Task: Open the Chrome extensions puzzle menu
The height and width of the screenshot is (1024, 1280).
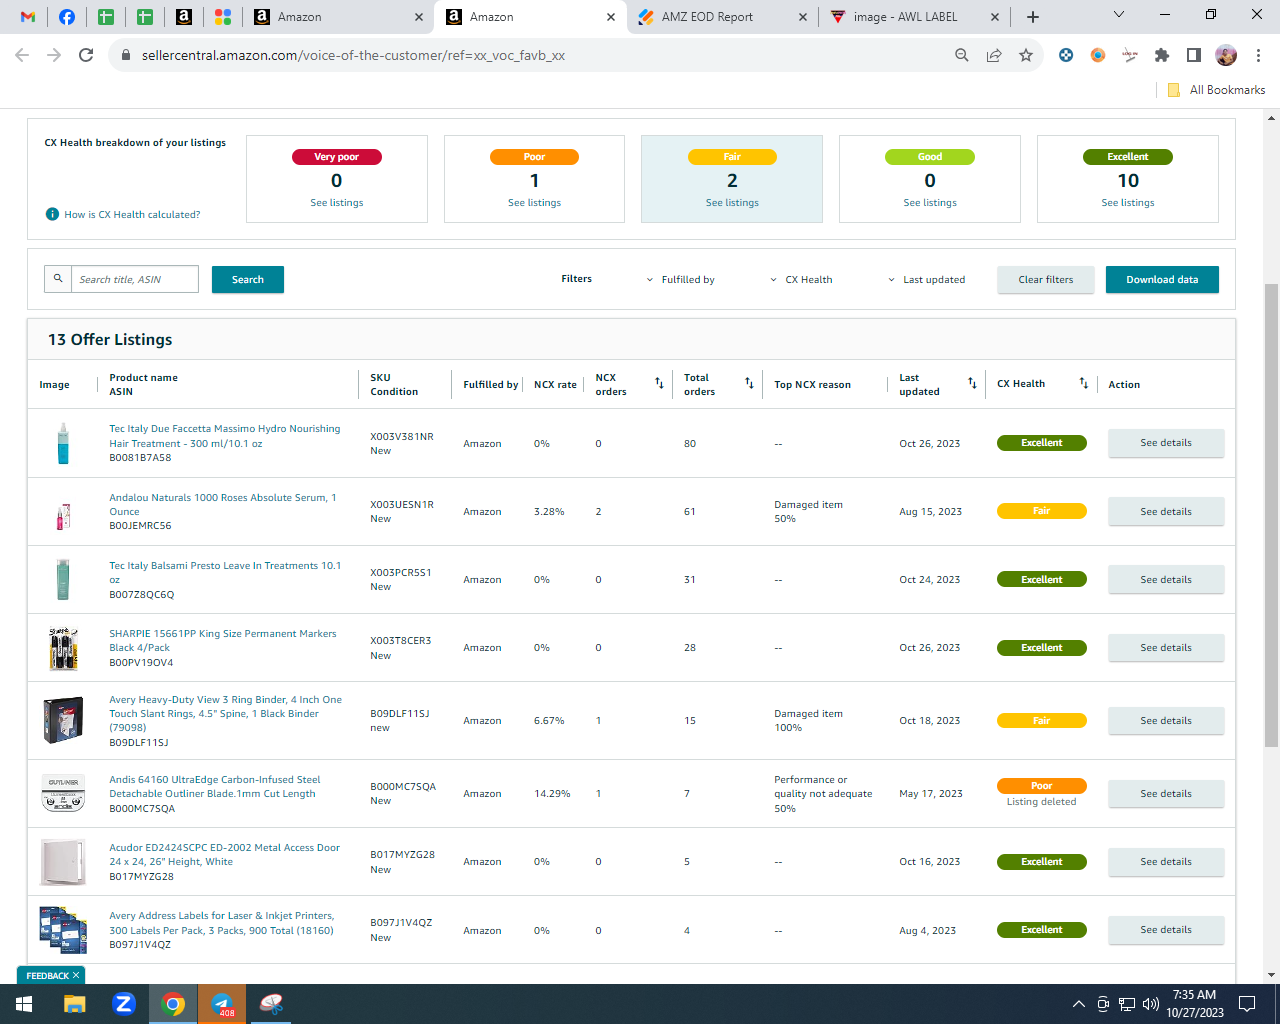Action: tap(1162, 55)
